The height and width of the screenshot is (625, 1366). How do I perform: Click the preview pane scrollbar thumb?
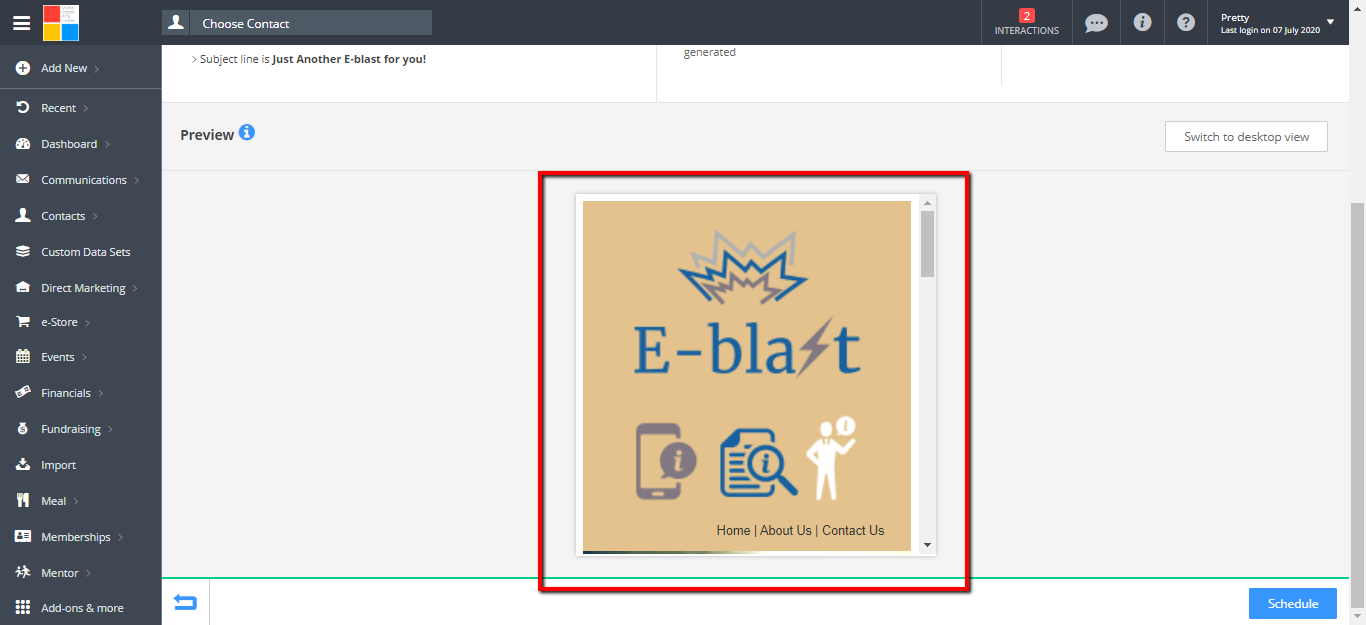(927, 244)
